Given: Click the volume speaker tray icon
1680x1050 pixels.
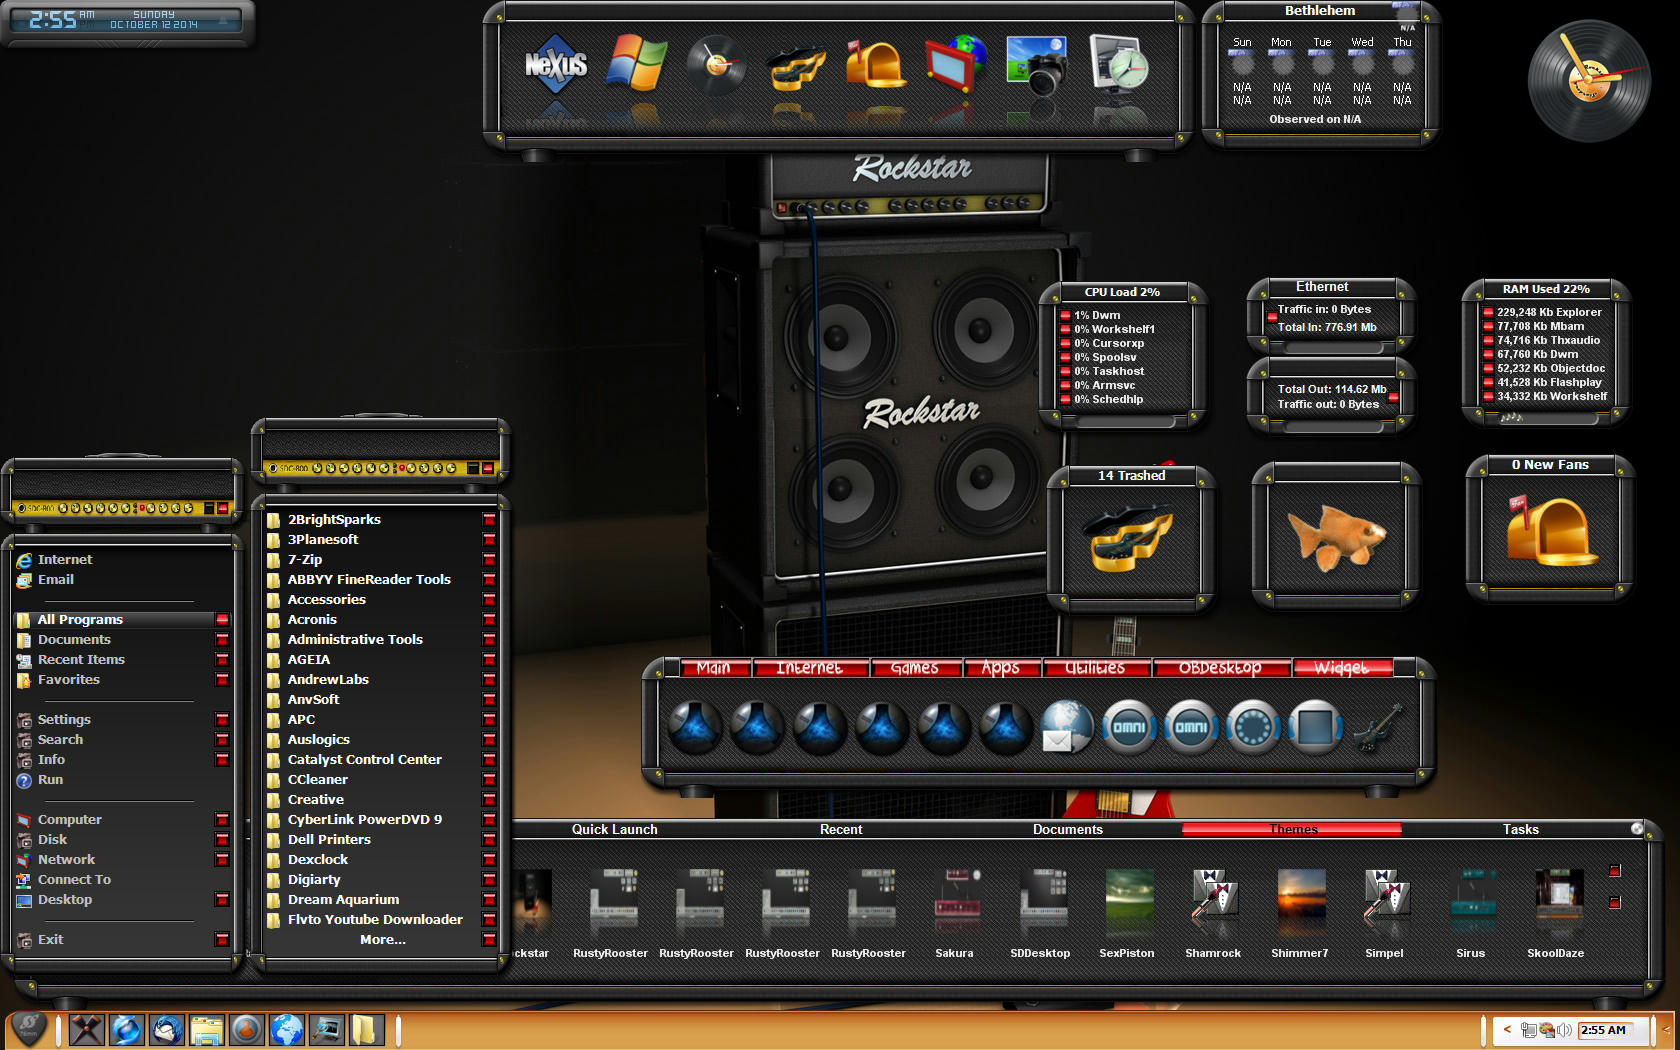Looking at the screenshot, I should pyautogui.click(x=1565, y=1029).
